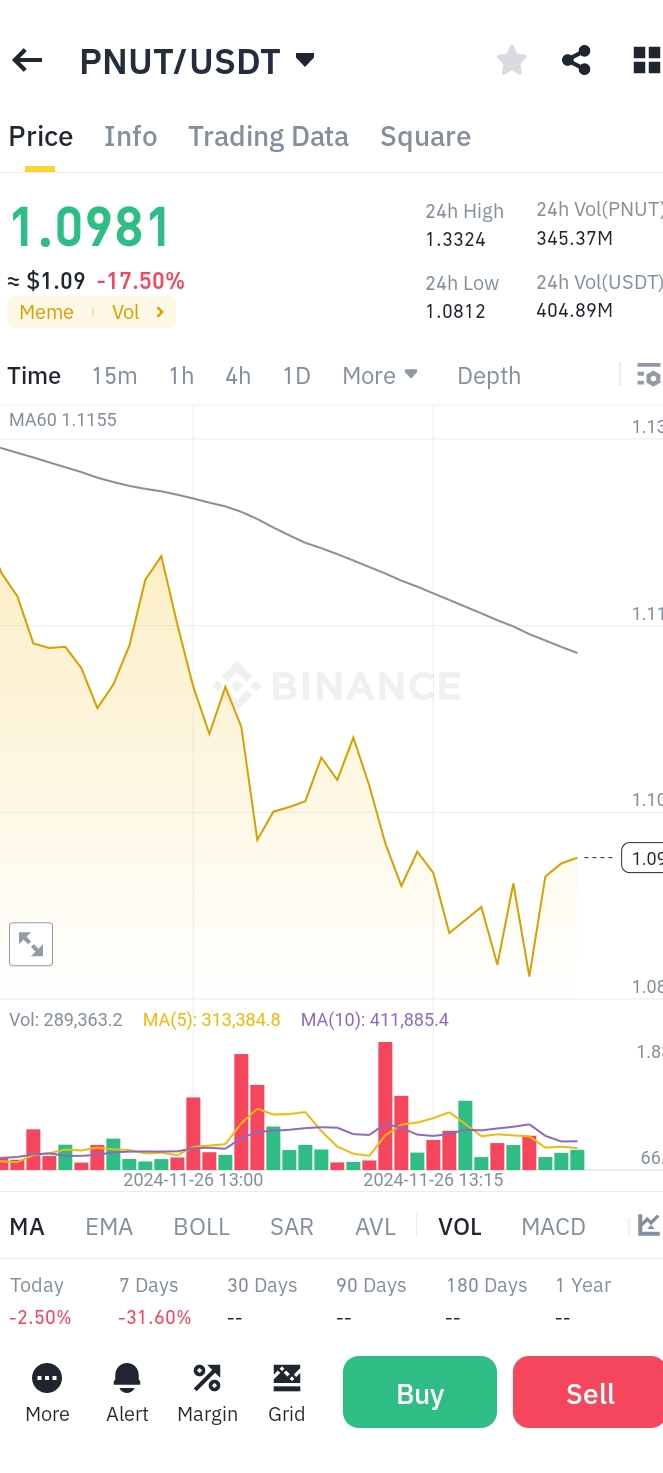Image resolution: width=663 pixels, height=1473 pixels.
Task: Enable the BOLL indicator
Action: pyautogui.click(x=202, y=1226)
